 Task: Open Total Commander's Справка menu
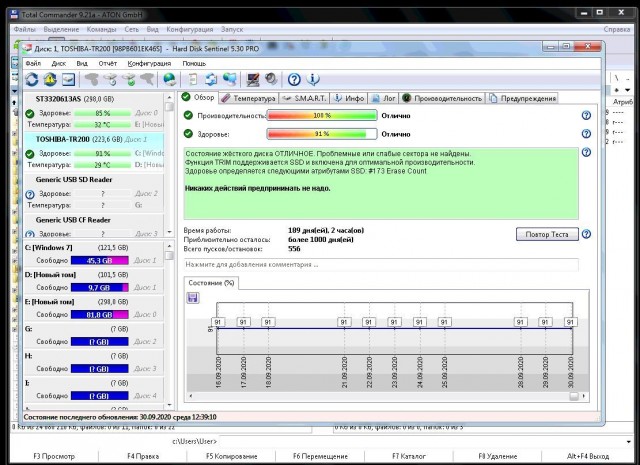pyautogui.click(x=617, y=29)
